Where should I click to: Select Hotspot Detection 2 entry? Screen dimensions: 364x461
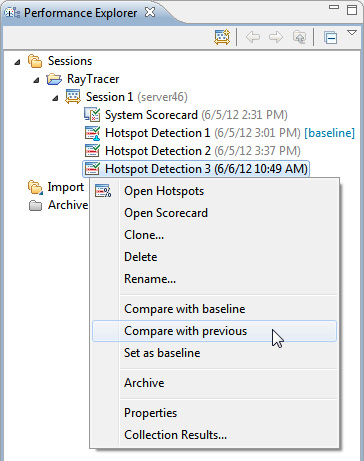point(203,151)
